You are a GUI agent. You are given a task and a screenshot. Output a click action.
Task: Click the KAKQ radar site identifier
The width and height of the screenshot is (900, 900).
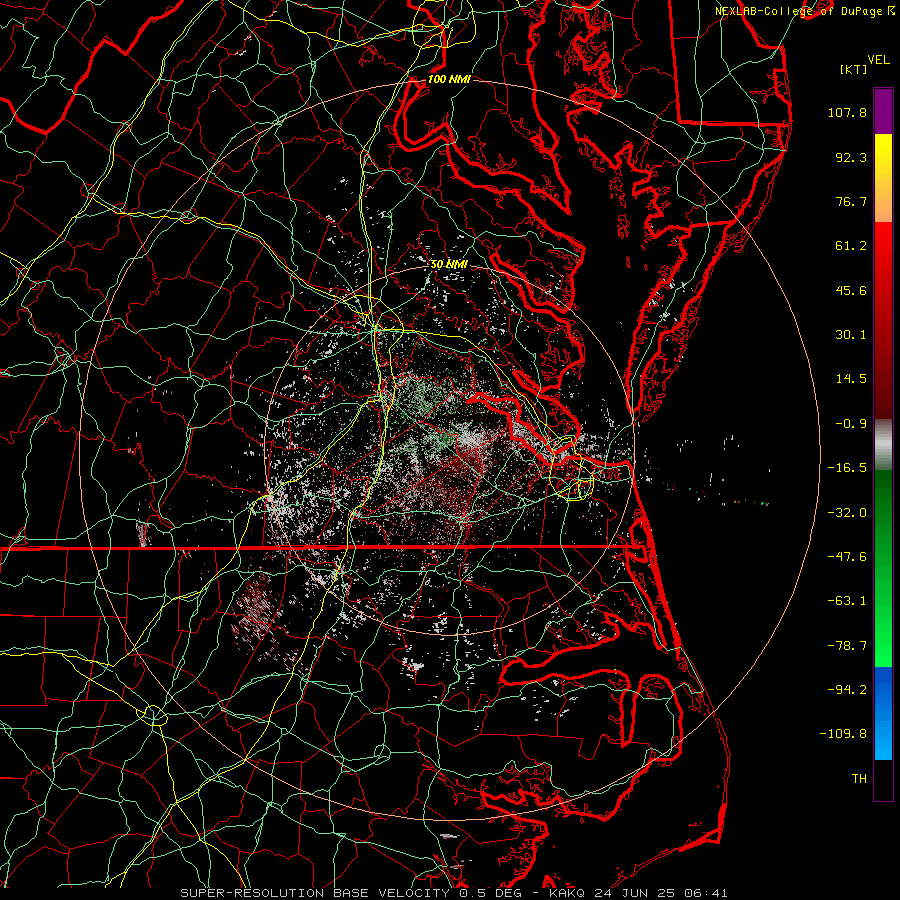click(x=567, y=893)
